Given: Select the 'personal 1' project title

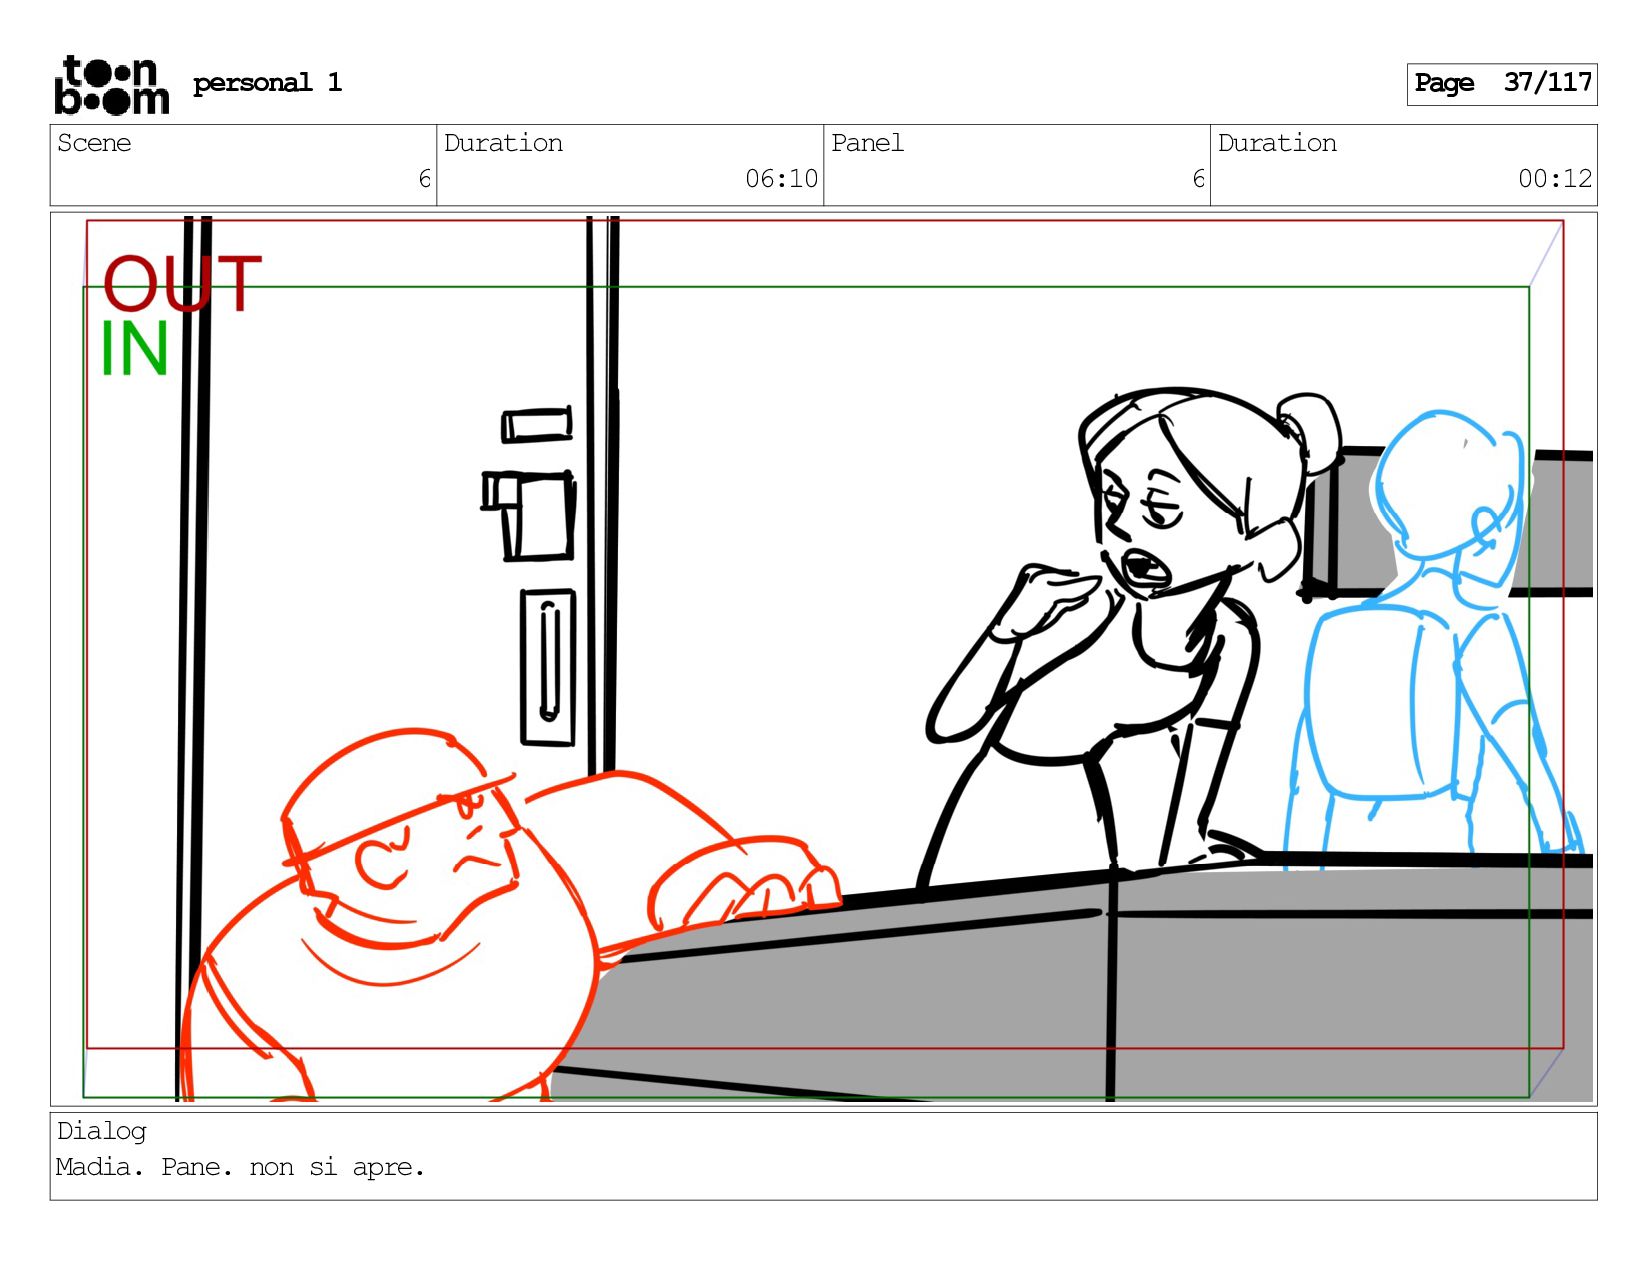Looking at the screenshot, I should [x=267, y=83].
